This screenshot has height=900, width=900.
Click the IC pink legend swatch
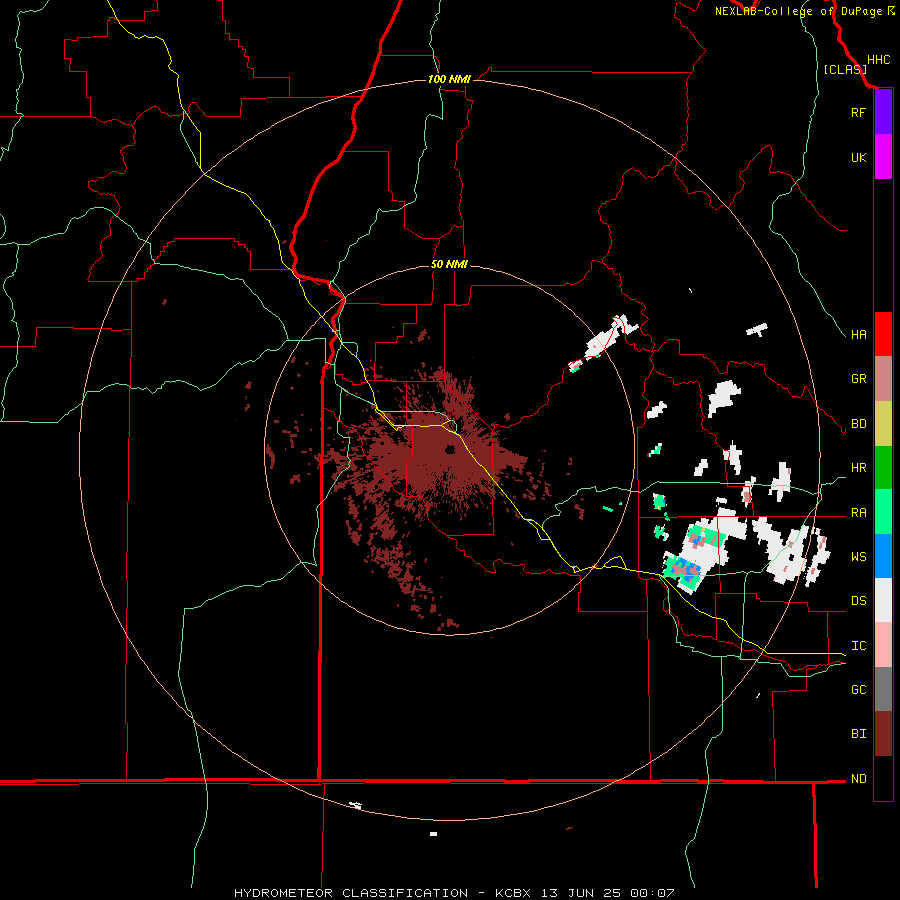[x=883, y=645]
